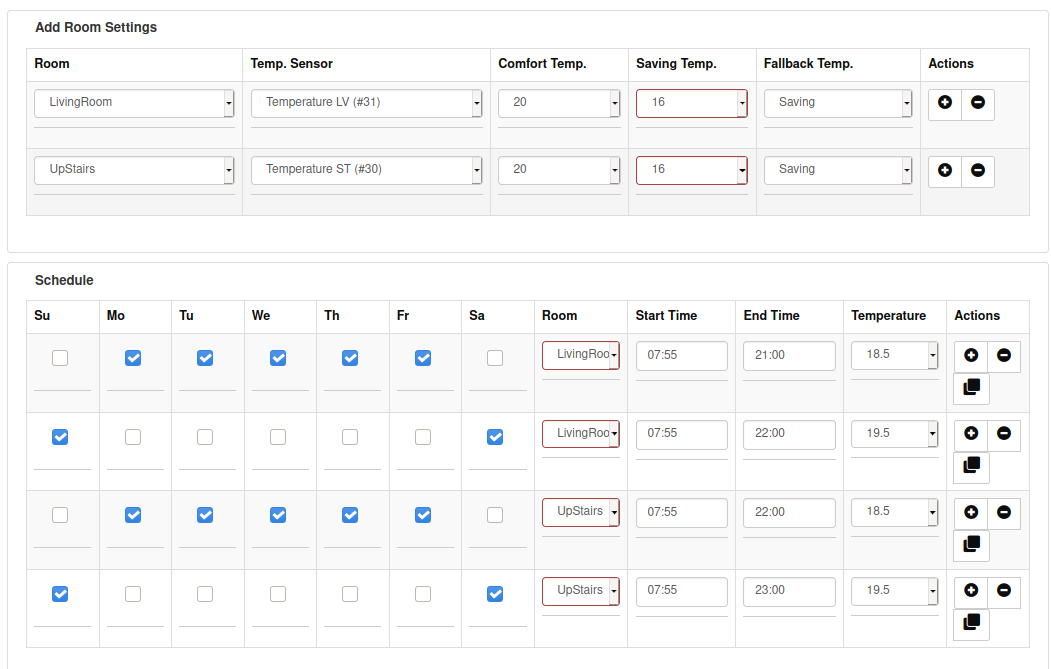Uncheck Saturday in the last schedule row

pyautogui.click(x=495, y=594)
